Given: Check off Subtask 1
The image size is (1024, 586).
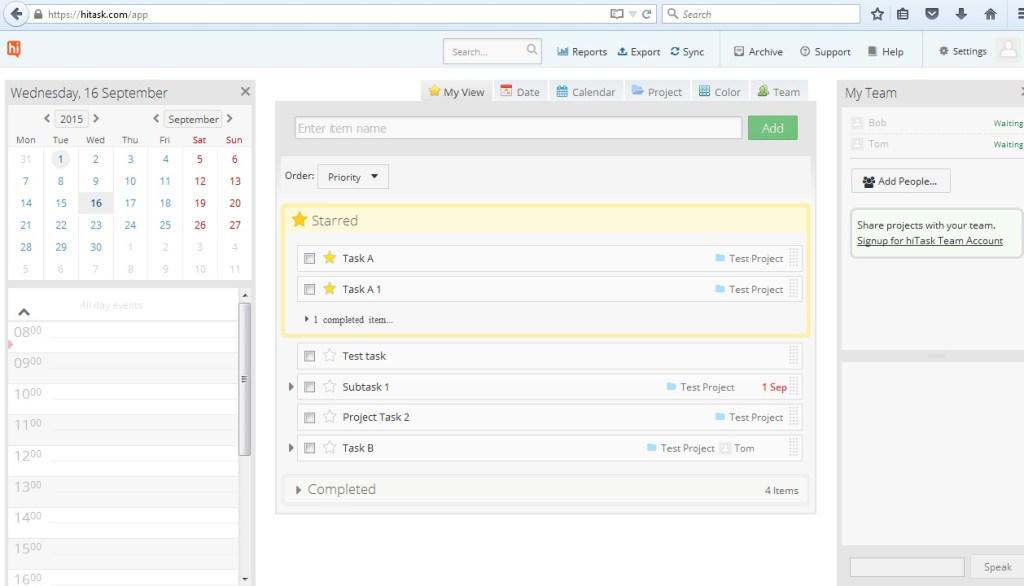Looking at the screenshot, I should click(x=310, y=387).
